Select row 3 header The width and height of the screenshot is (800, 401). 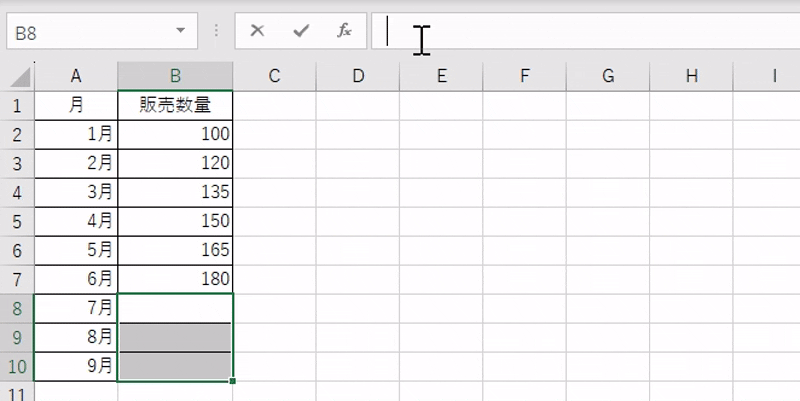[x=17, y=164]
